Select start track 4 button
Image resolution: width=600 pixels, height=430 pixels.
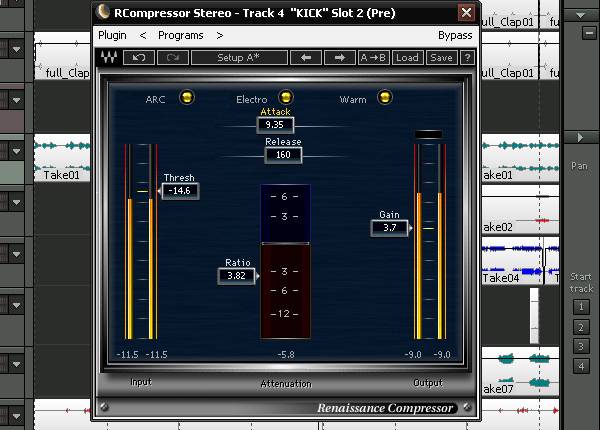(581, 366)
